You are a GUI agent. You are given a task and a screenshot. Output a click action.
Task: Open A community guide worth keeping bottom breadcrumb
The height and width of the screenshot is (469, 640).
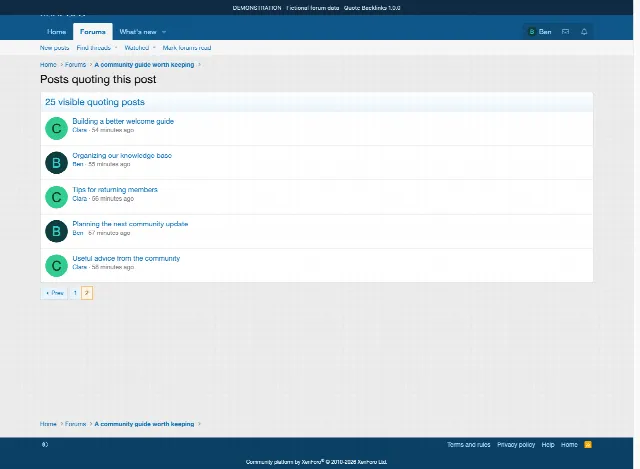(144, 424)
